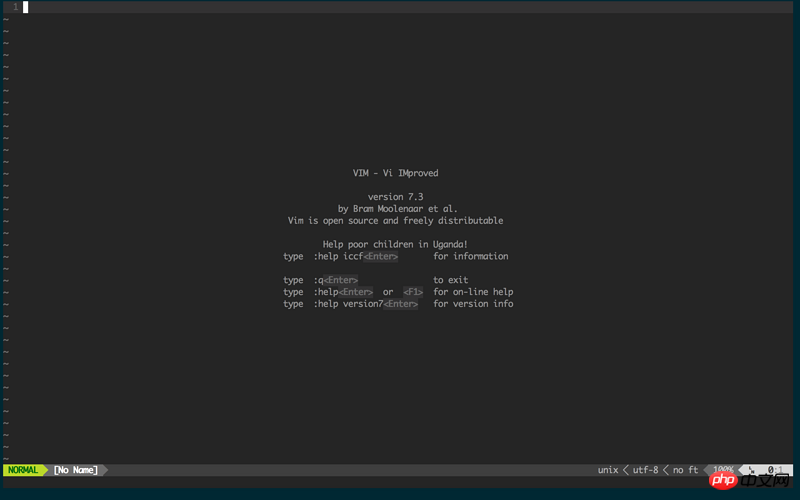Click the '<F1>' key hint

(x=413, y=292)
